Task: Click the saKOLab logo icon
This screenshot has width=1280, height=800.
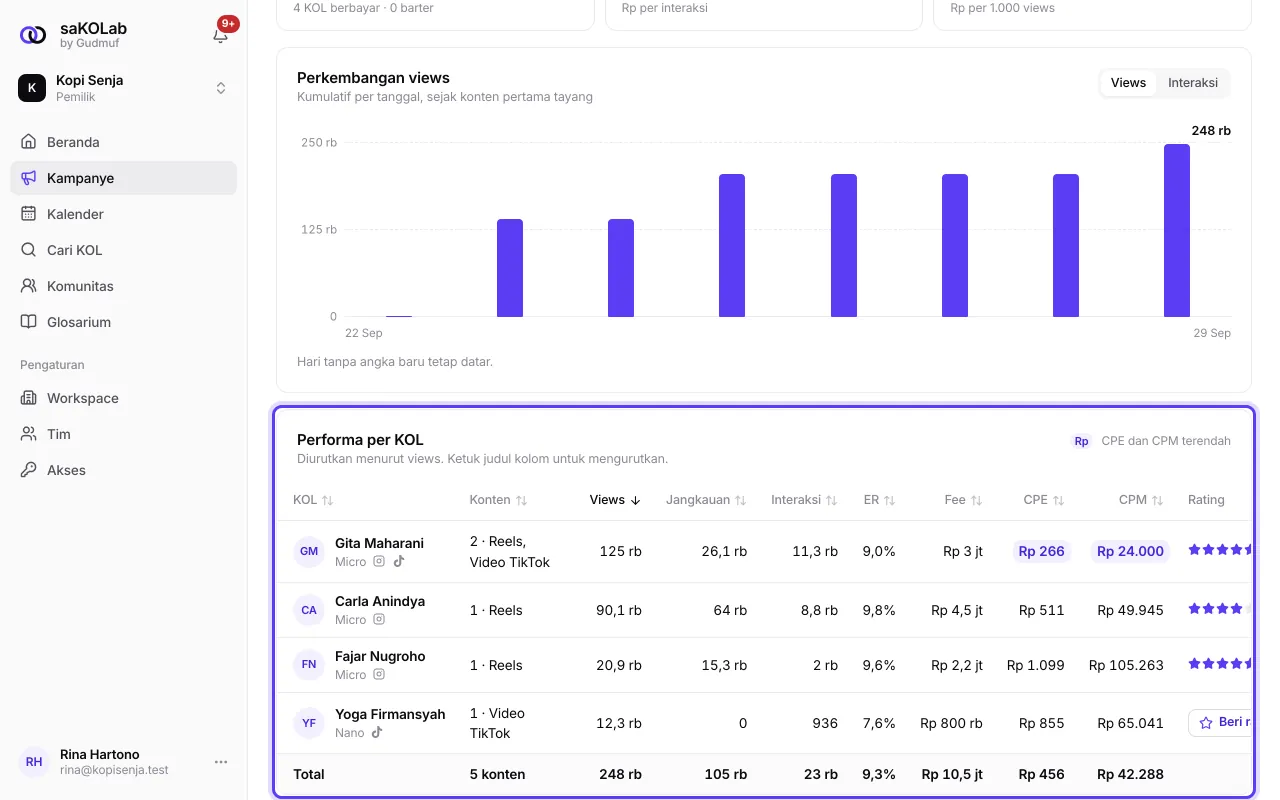Action: [33, 35]
